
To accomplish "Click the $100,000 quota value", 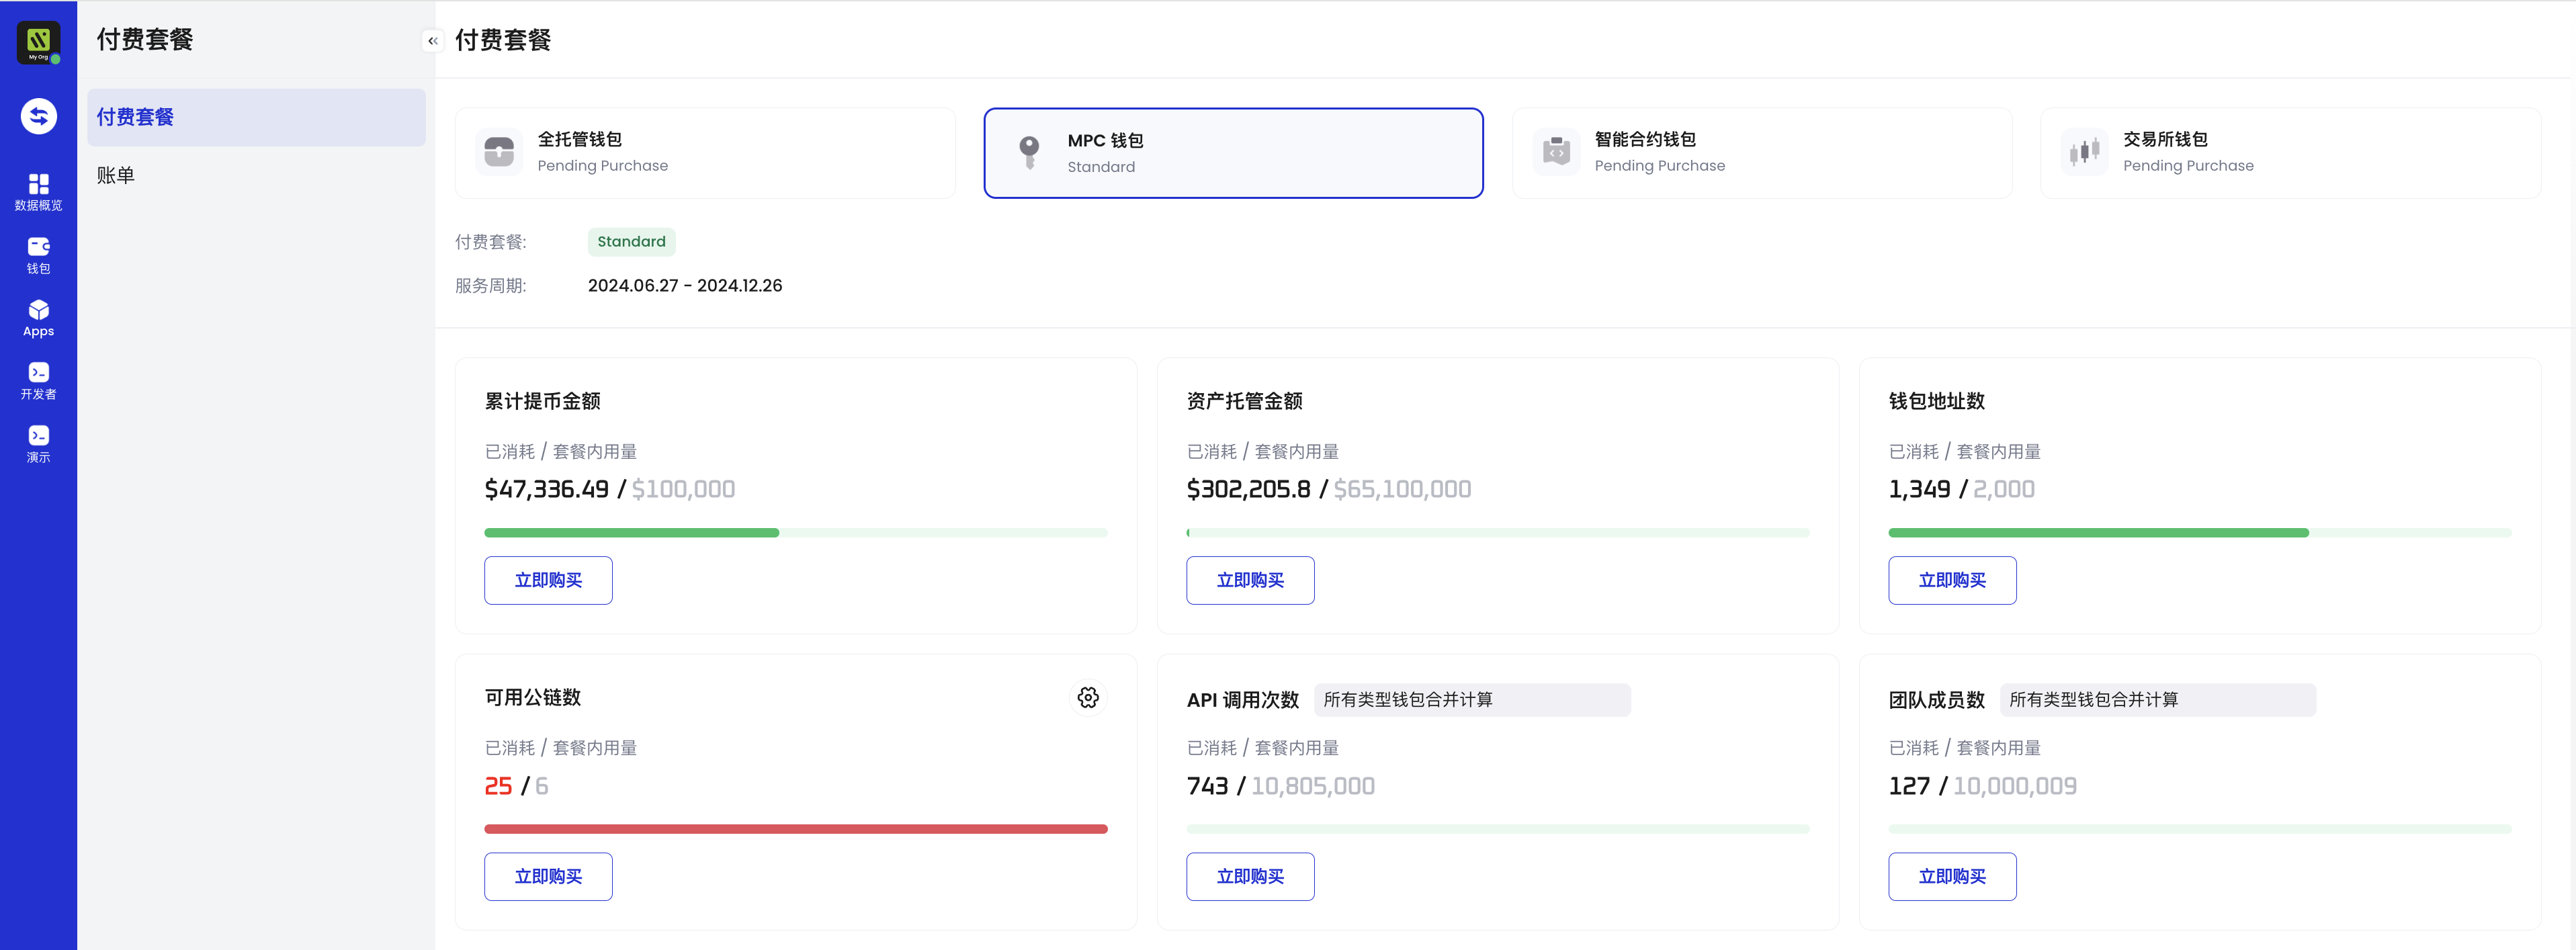I will click(x=683, y=489).
